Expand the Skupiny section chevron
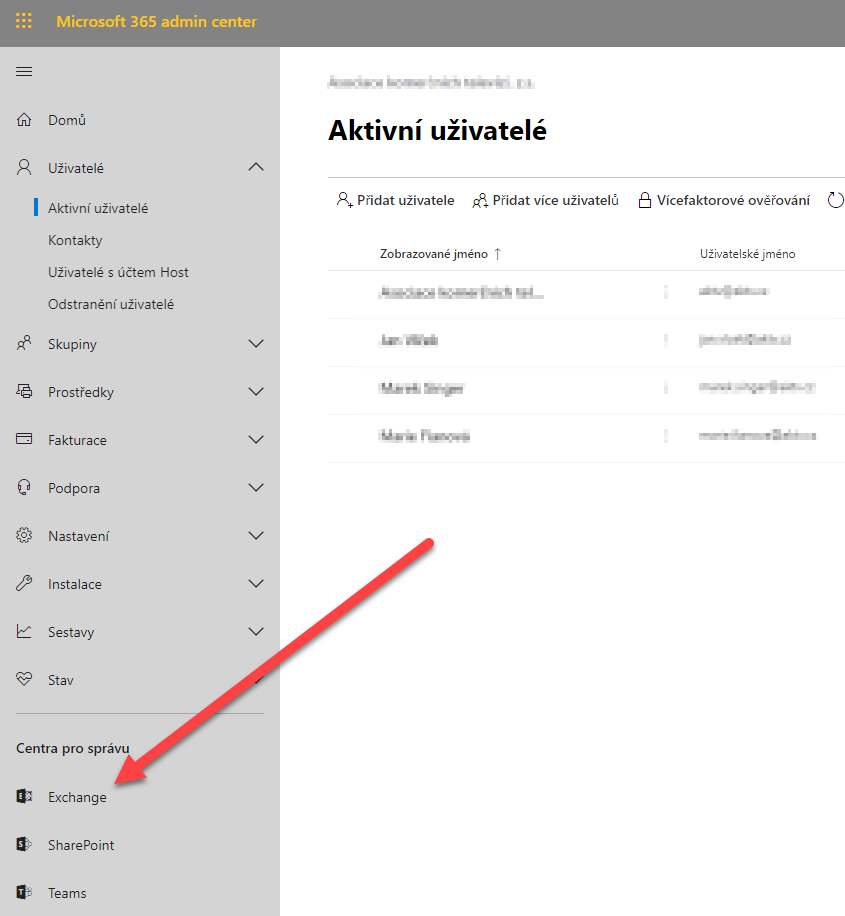 click(256, 344)
